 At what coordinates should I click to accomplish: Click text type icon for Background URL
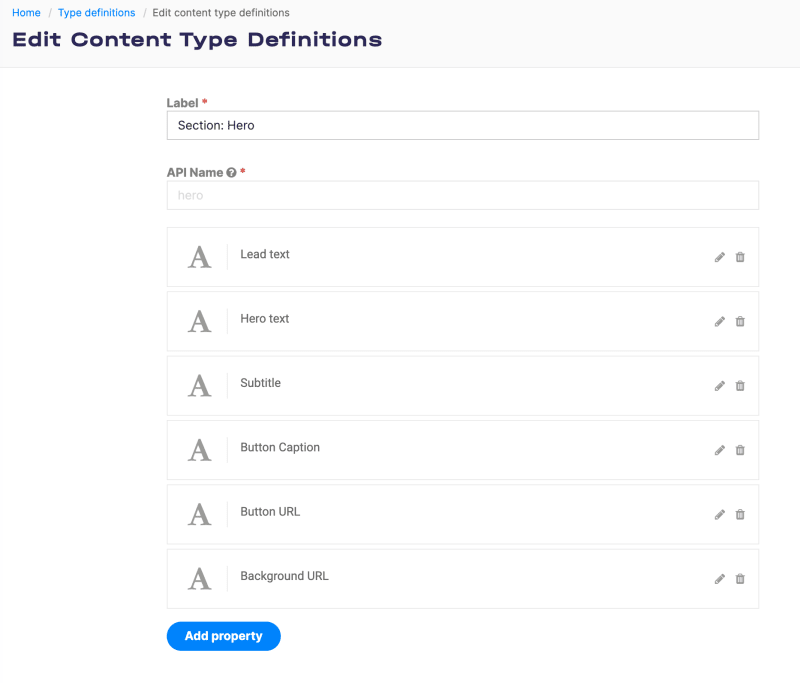point(199,578)
